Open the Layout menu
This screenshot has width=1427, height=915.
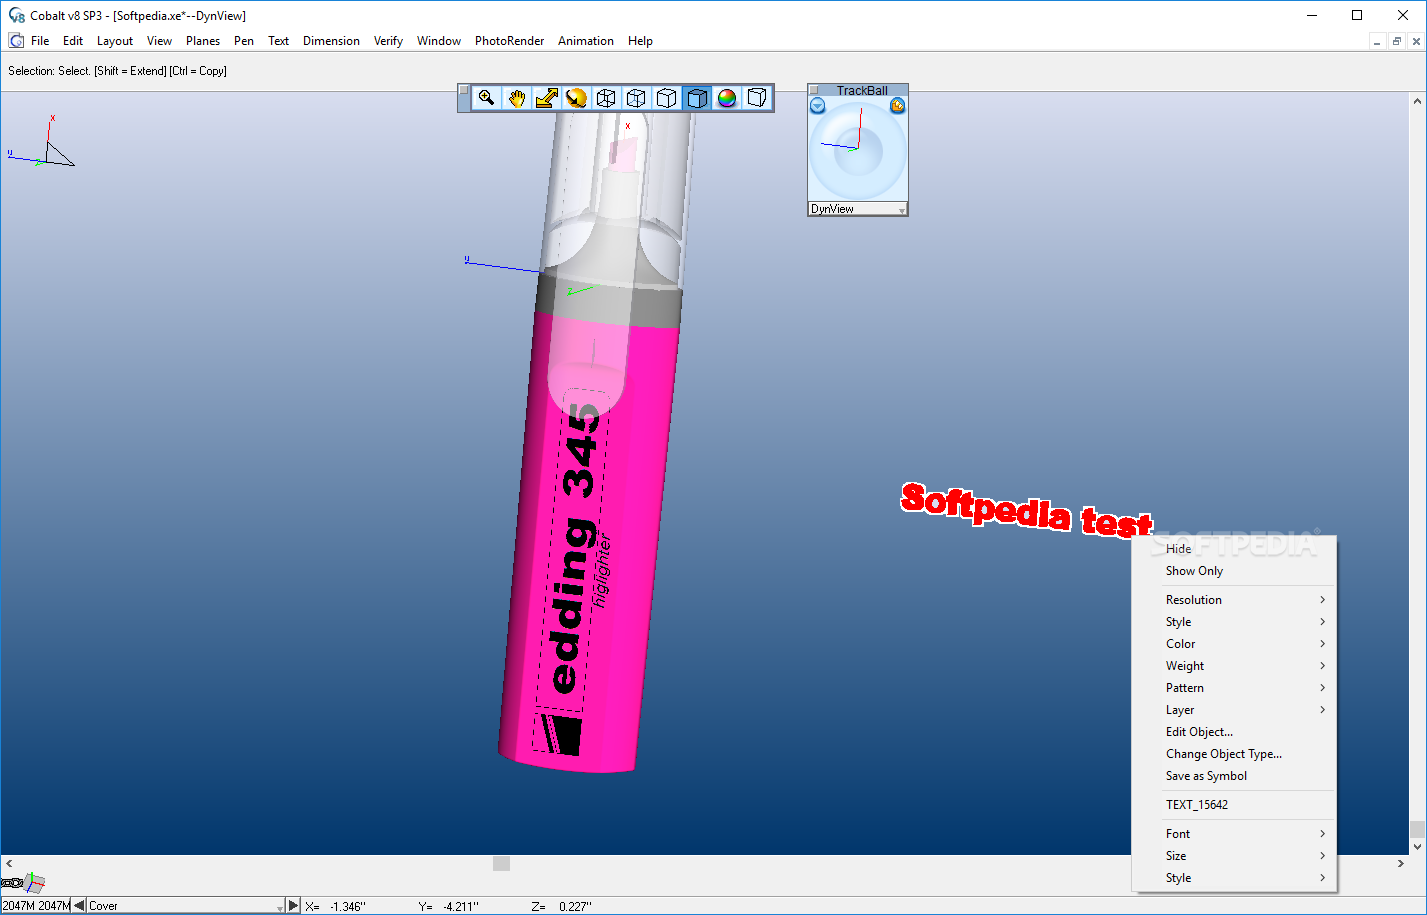[x=115, y=41]
